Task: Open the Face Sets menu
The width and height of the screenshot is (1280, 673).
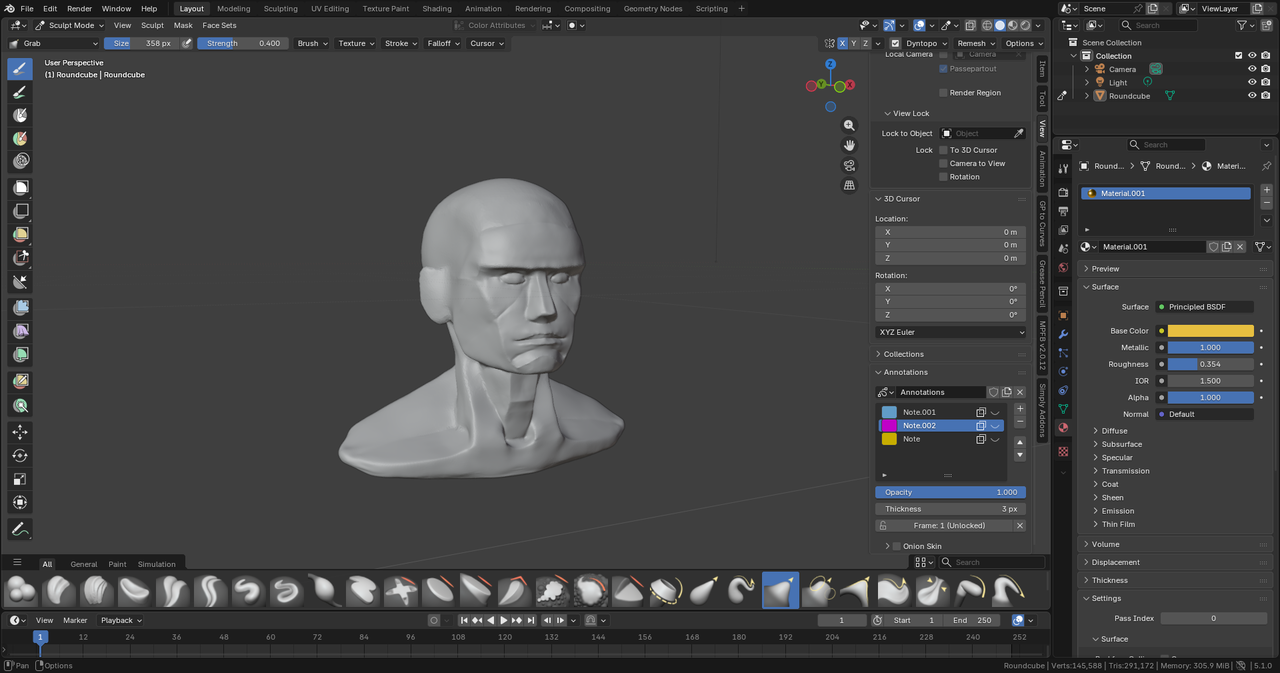Action: [219, 25]
